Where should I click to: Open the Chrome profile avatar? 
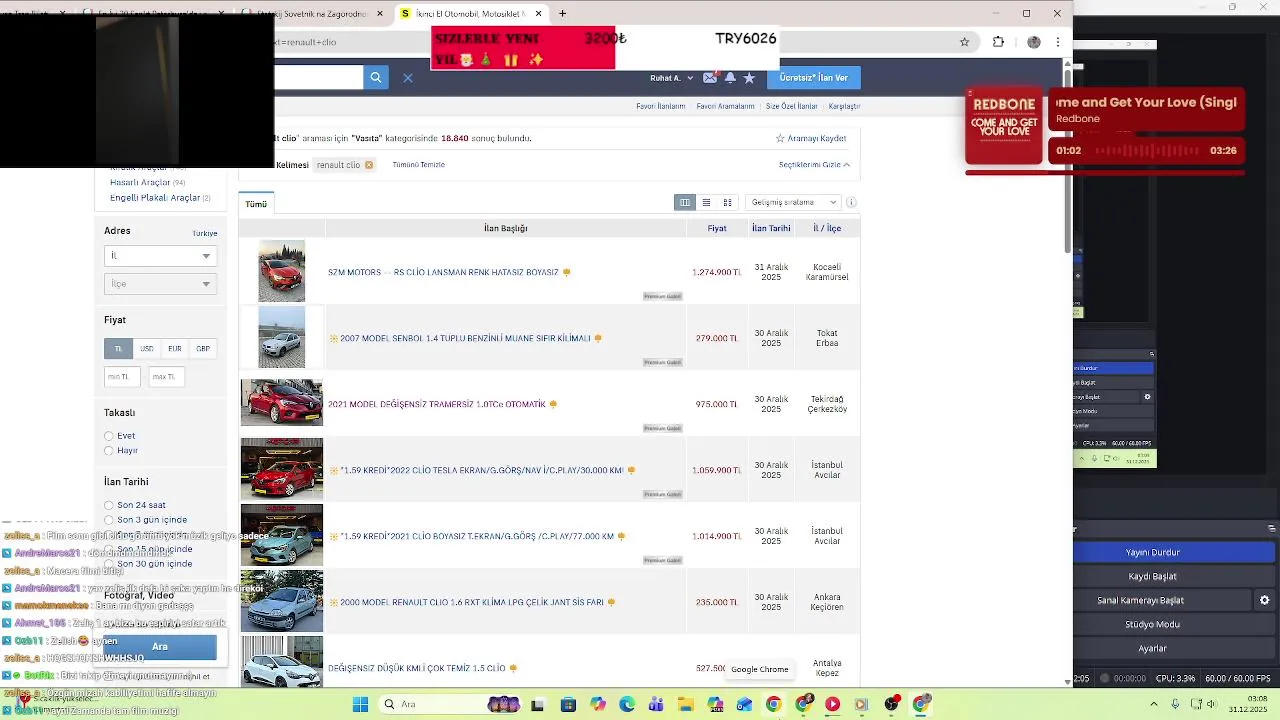1034,42
